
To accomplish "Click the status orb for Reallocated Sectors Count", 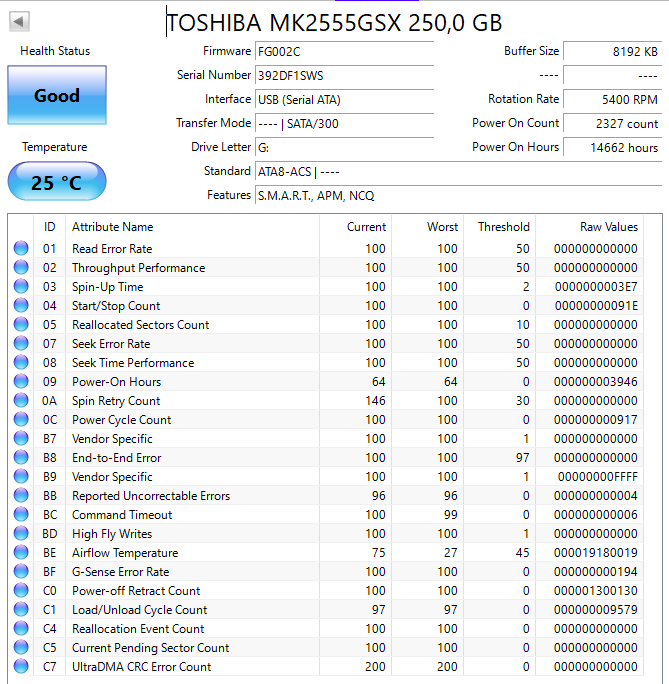I will [x=21, y=325].
